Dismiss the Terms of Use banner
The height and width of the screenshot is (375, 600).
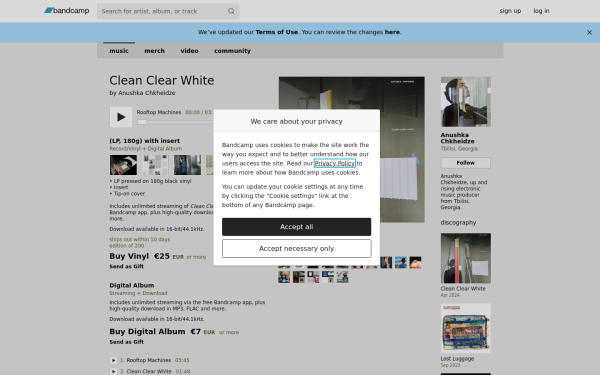[589, 33]
